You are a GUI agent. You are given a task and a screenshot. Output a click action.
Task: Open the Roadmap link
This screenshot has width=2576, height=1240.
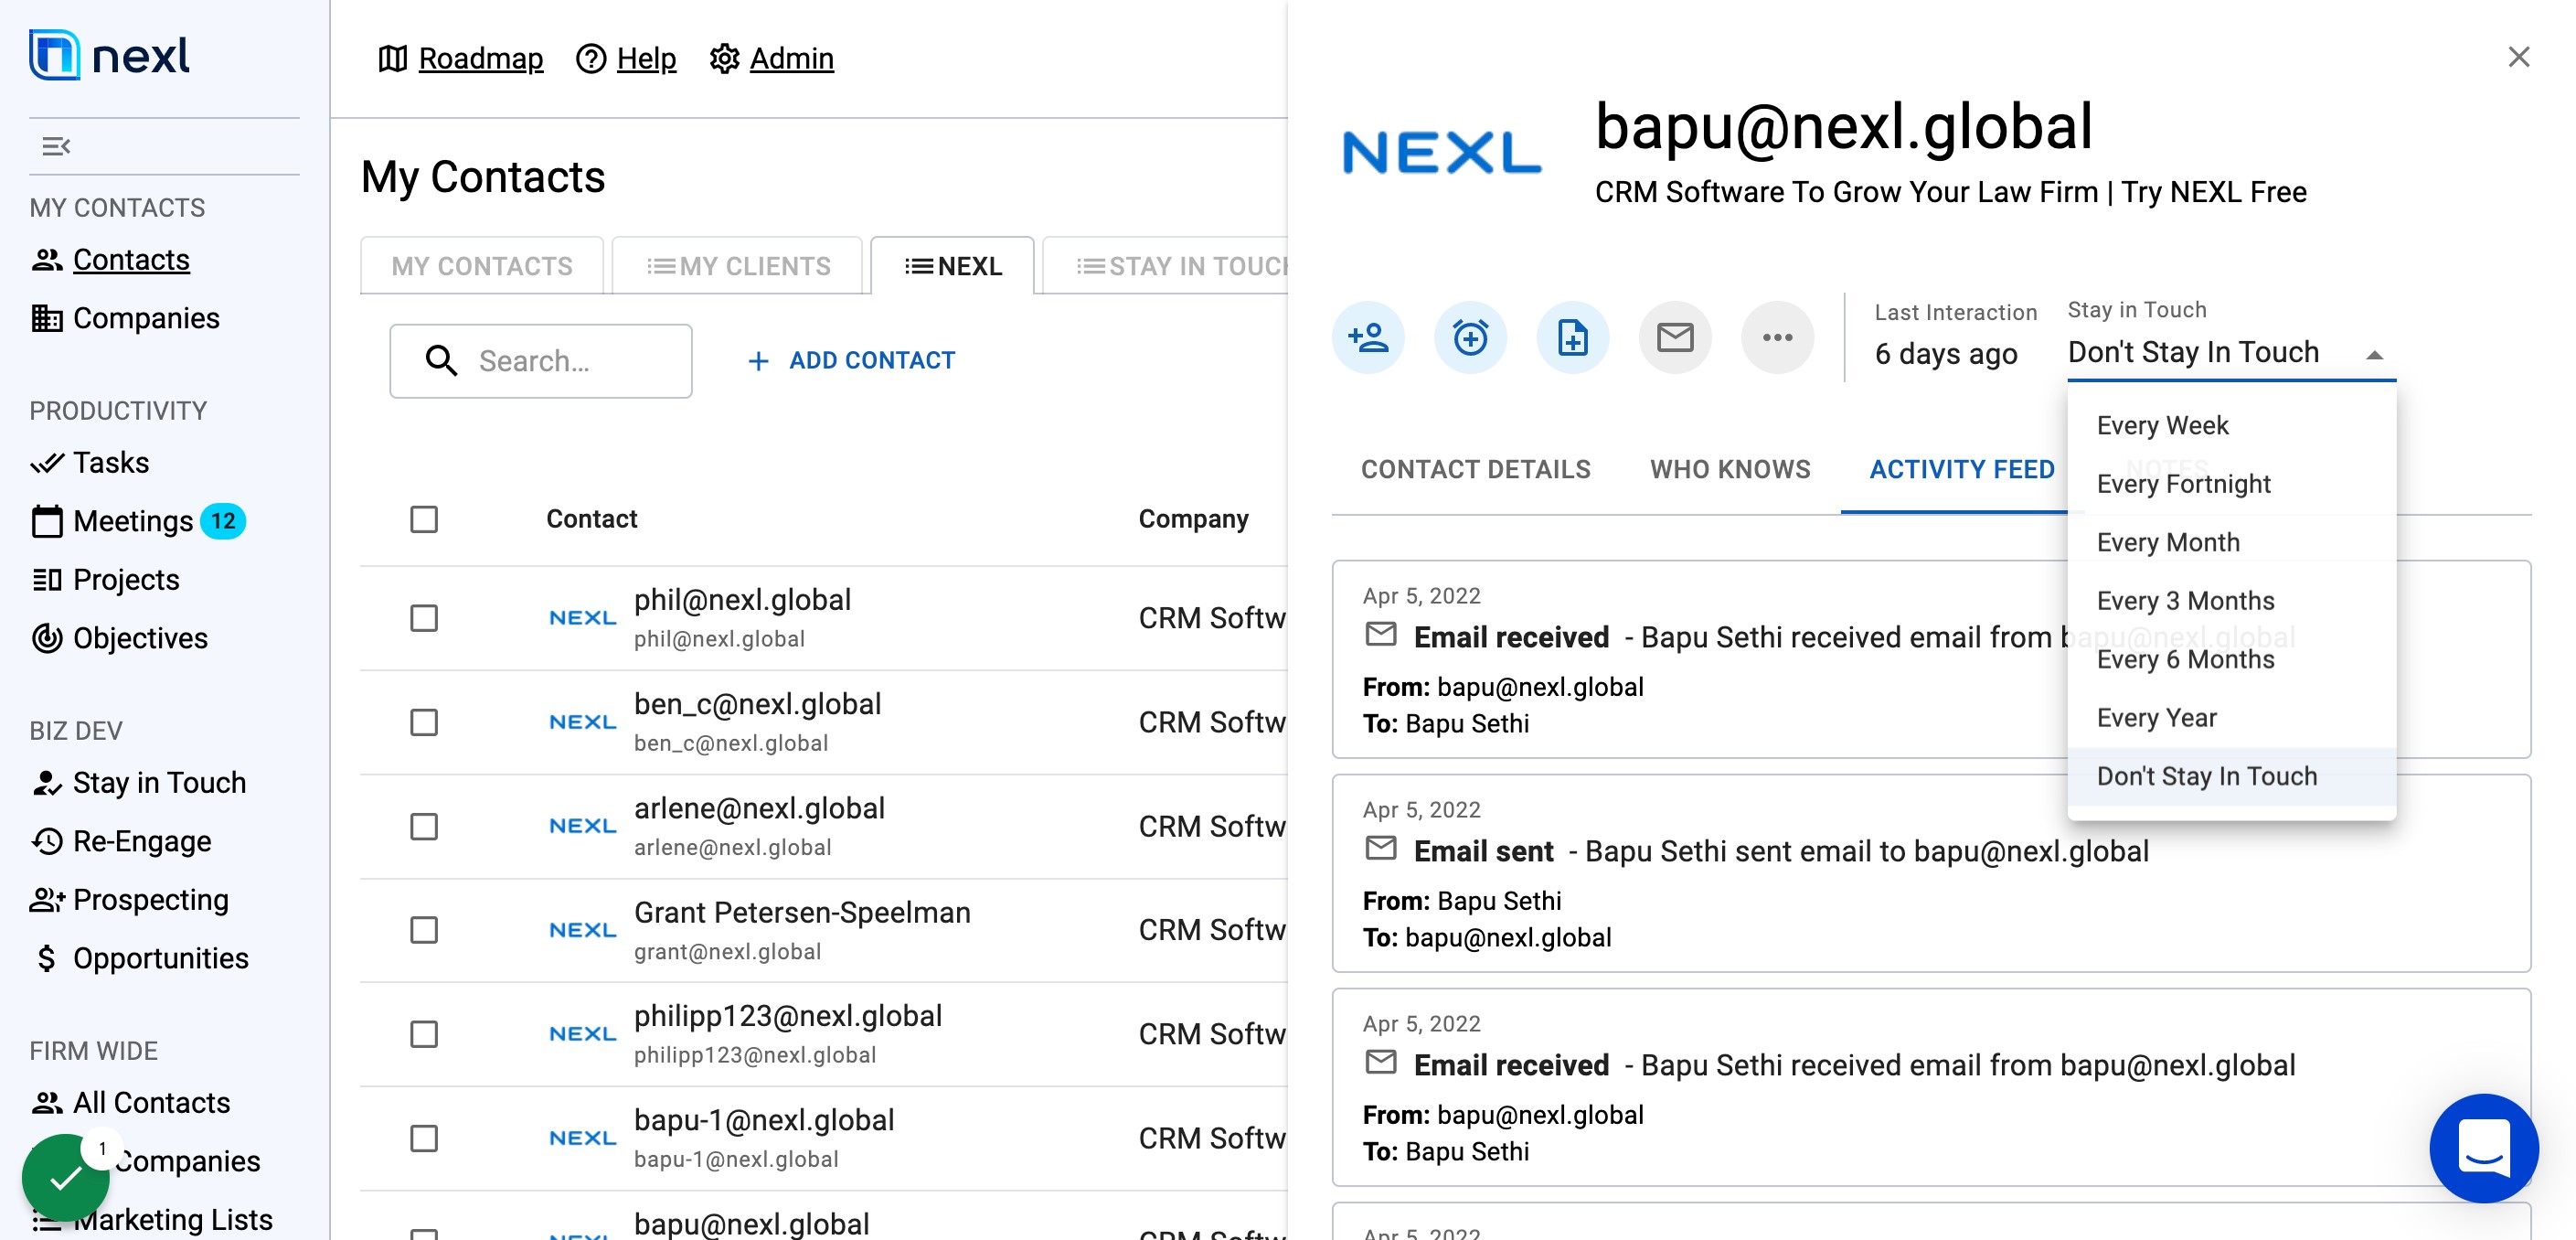pyautogui.click(x=461, y=59)
